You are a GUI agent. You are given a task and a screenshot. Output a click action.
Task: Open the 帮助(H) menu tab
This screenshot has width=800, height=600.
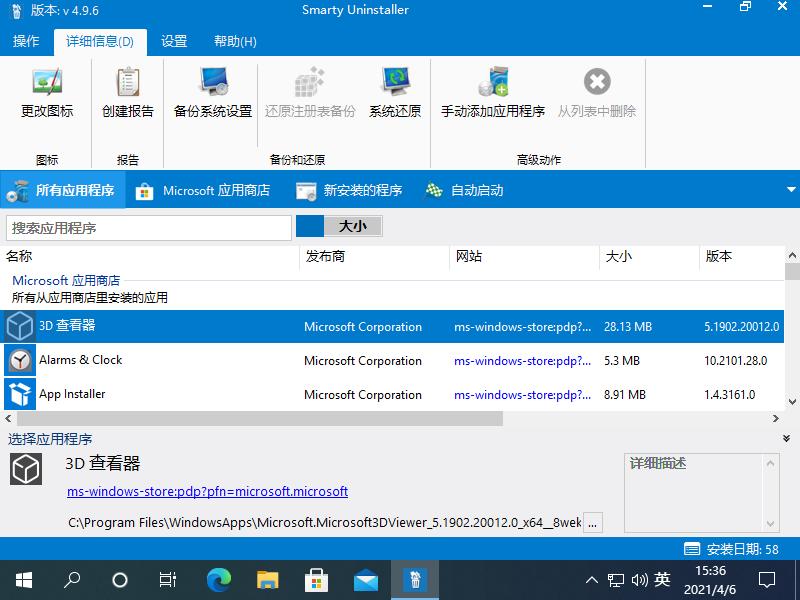coord(235,41)
